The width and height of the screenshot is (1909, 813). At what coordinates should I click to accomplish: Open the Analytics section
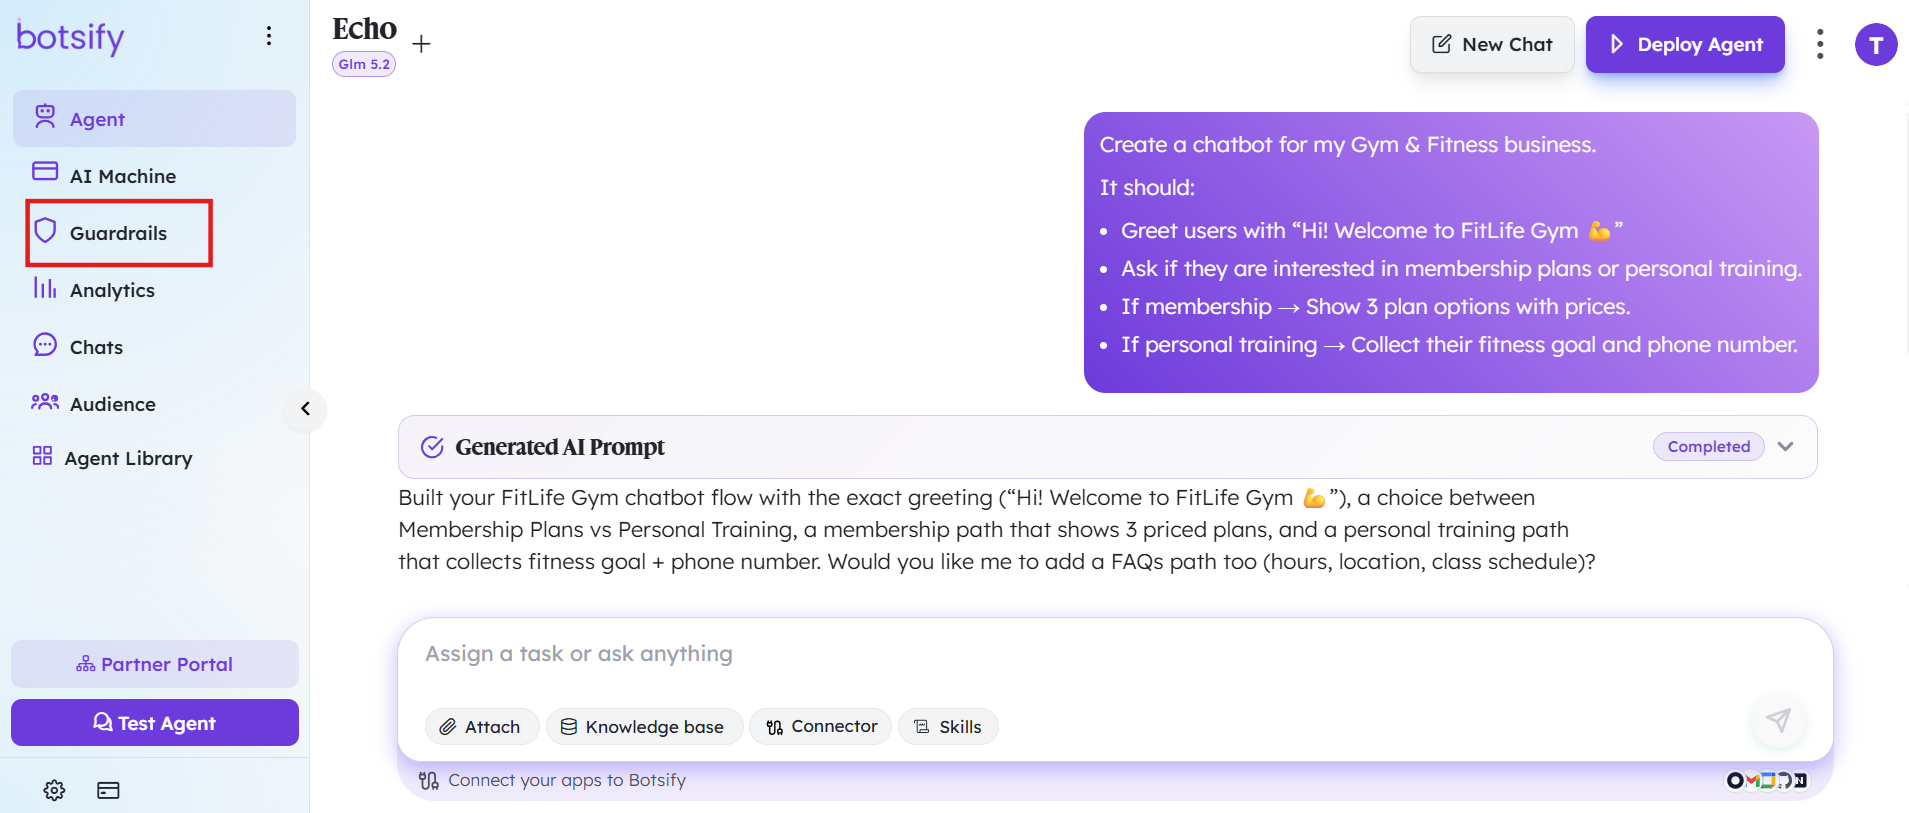113,290
